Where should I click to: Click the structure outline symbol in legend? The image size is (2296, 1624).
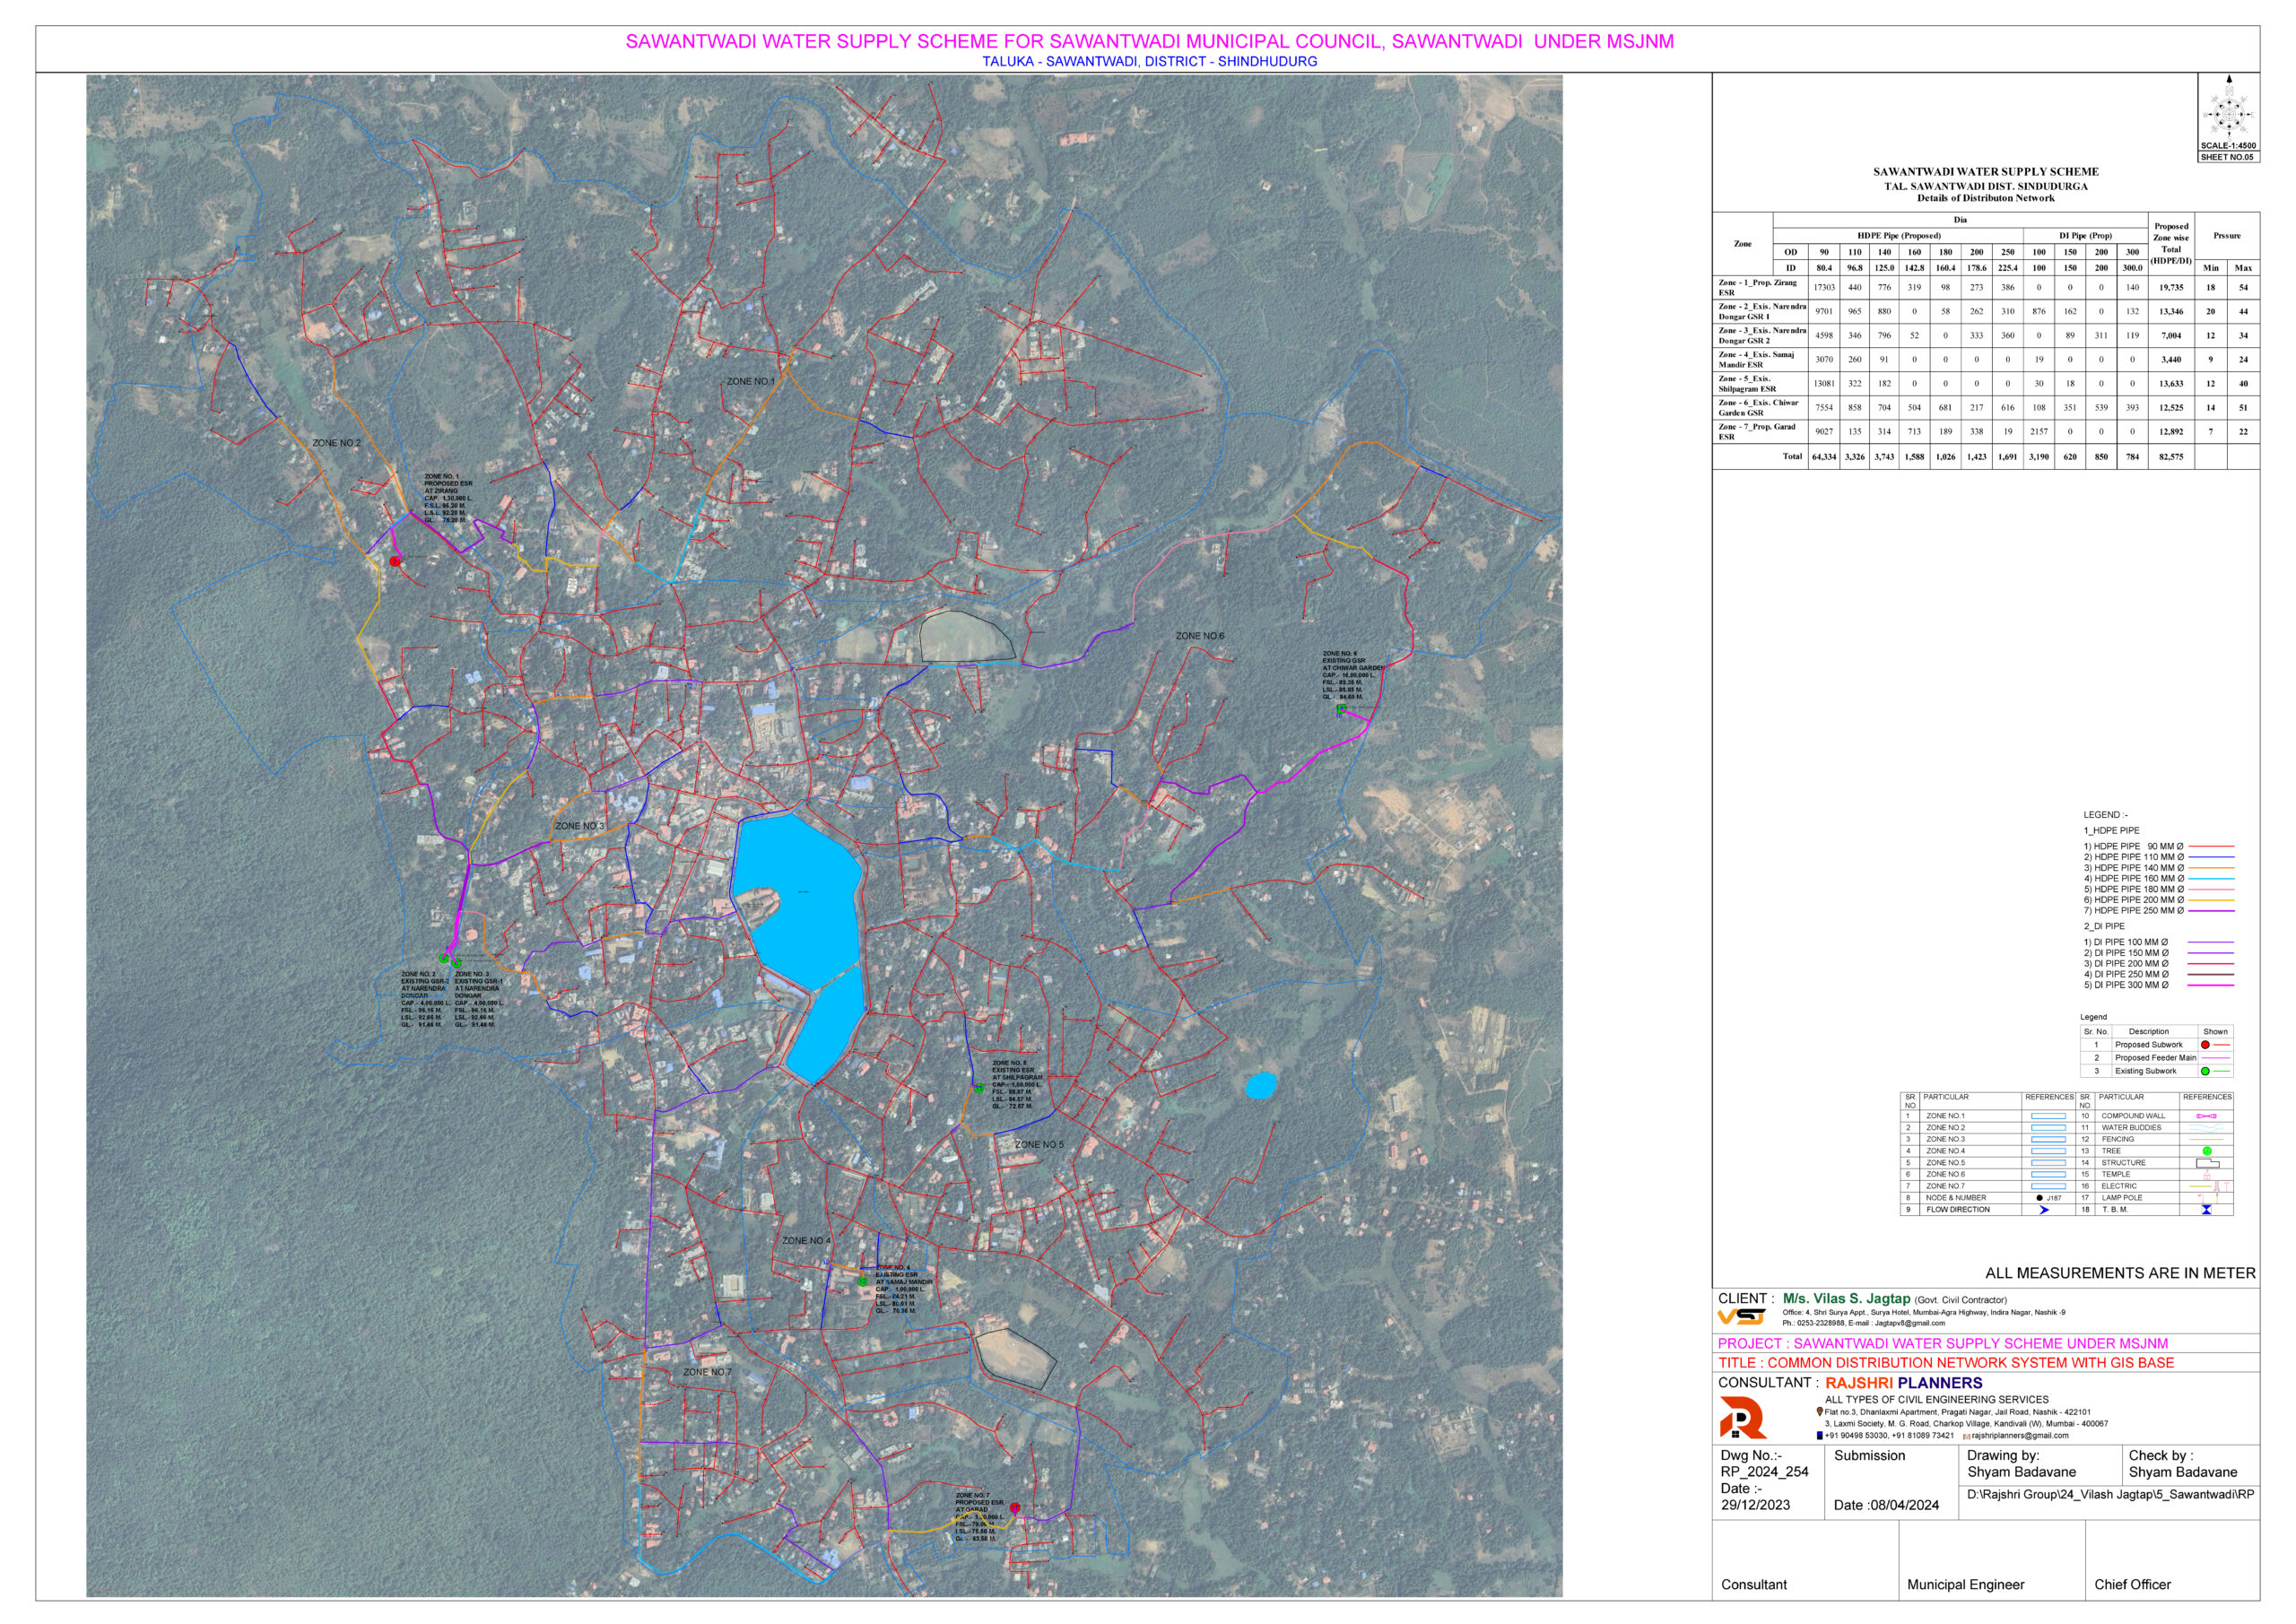click(x=2207, y=1163)
